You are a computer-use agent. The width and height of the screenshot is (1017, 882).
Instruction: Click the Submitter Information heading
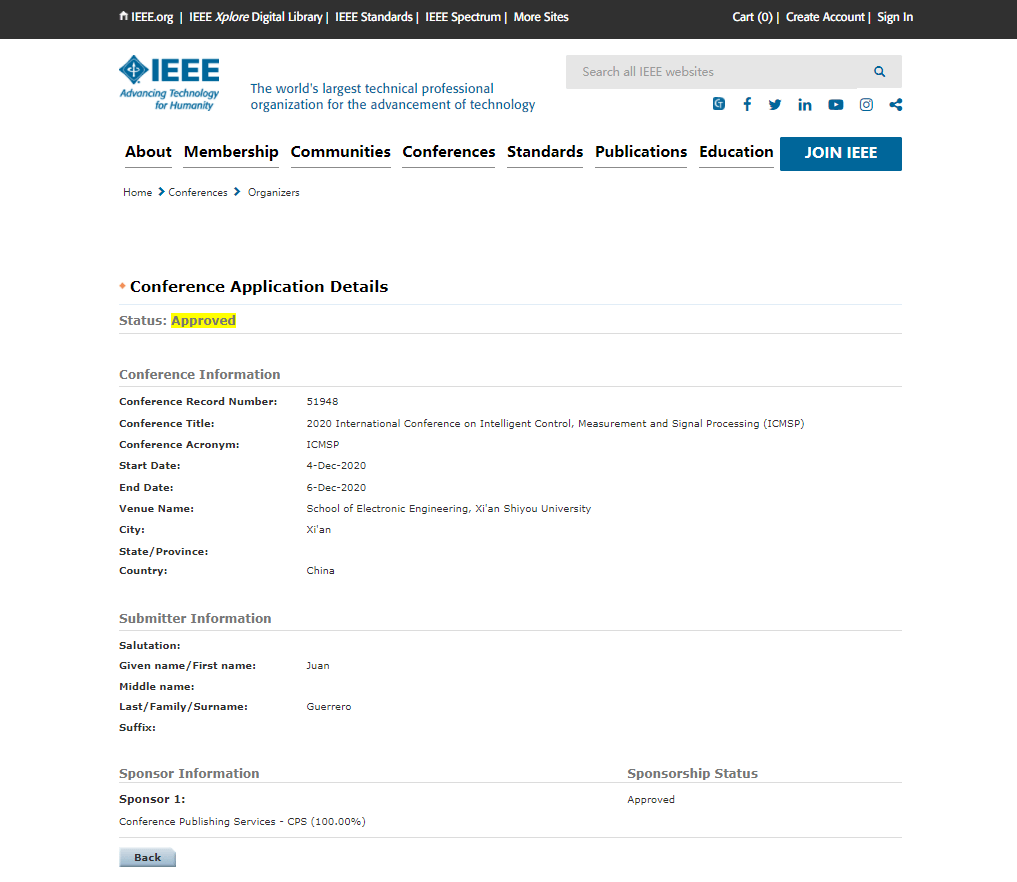pos(195,618)
